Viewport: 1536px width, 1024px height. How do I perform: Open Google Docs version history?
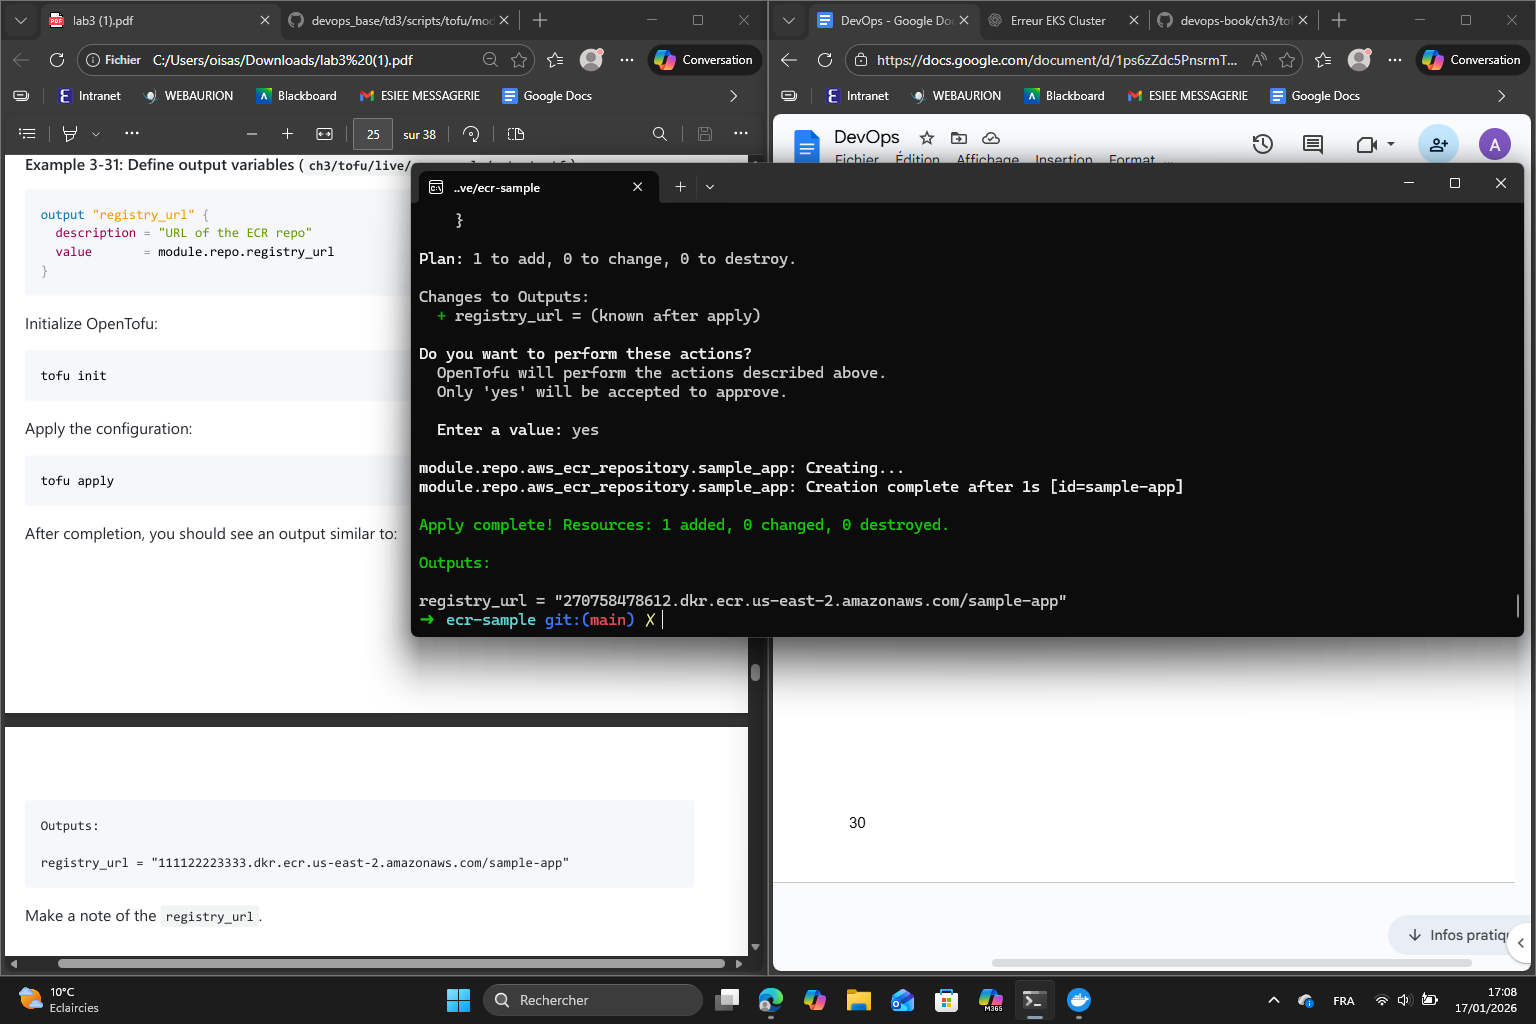click(x=1262, y=144)
